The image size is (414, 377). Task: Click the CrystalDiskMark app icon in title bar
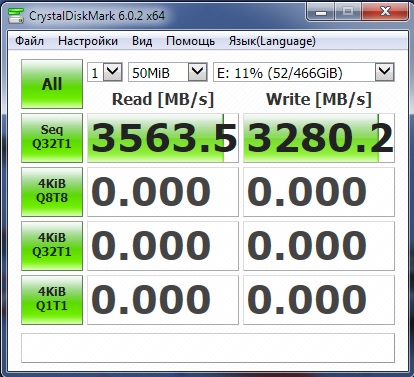[15, 16]
